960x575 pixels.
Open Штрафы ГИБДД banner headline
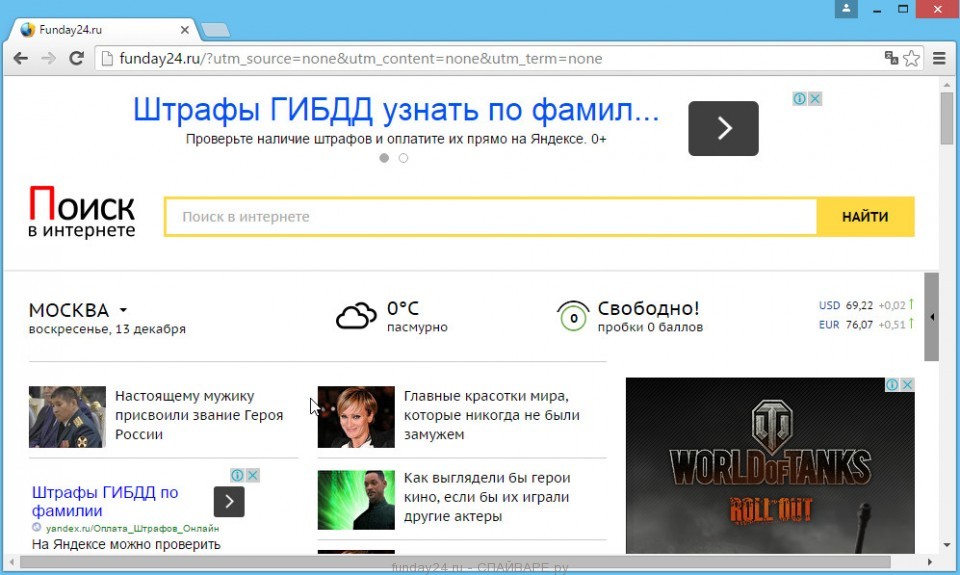click(x=396, y=110)
